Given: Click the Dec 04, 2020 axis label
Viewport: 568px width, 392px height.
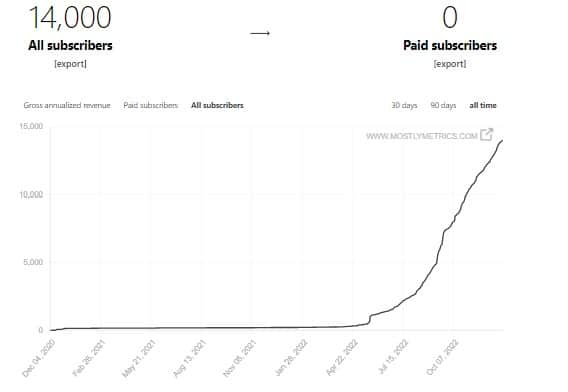Looking at the screenshot, I should [38, 358].
